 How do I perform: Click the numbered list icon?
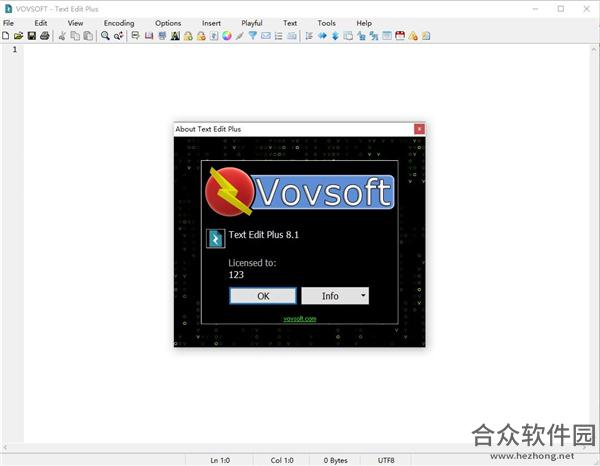[x=279, y=36]
